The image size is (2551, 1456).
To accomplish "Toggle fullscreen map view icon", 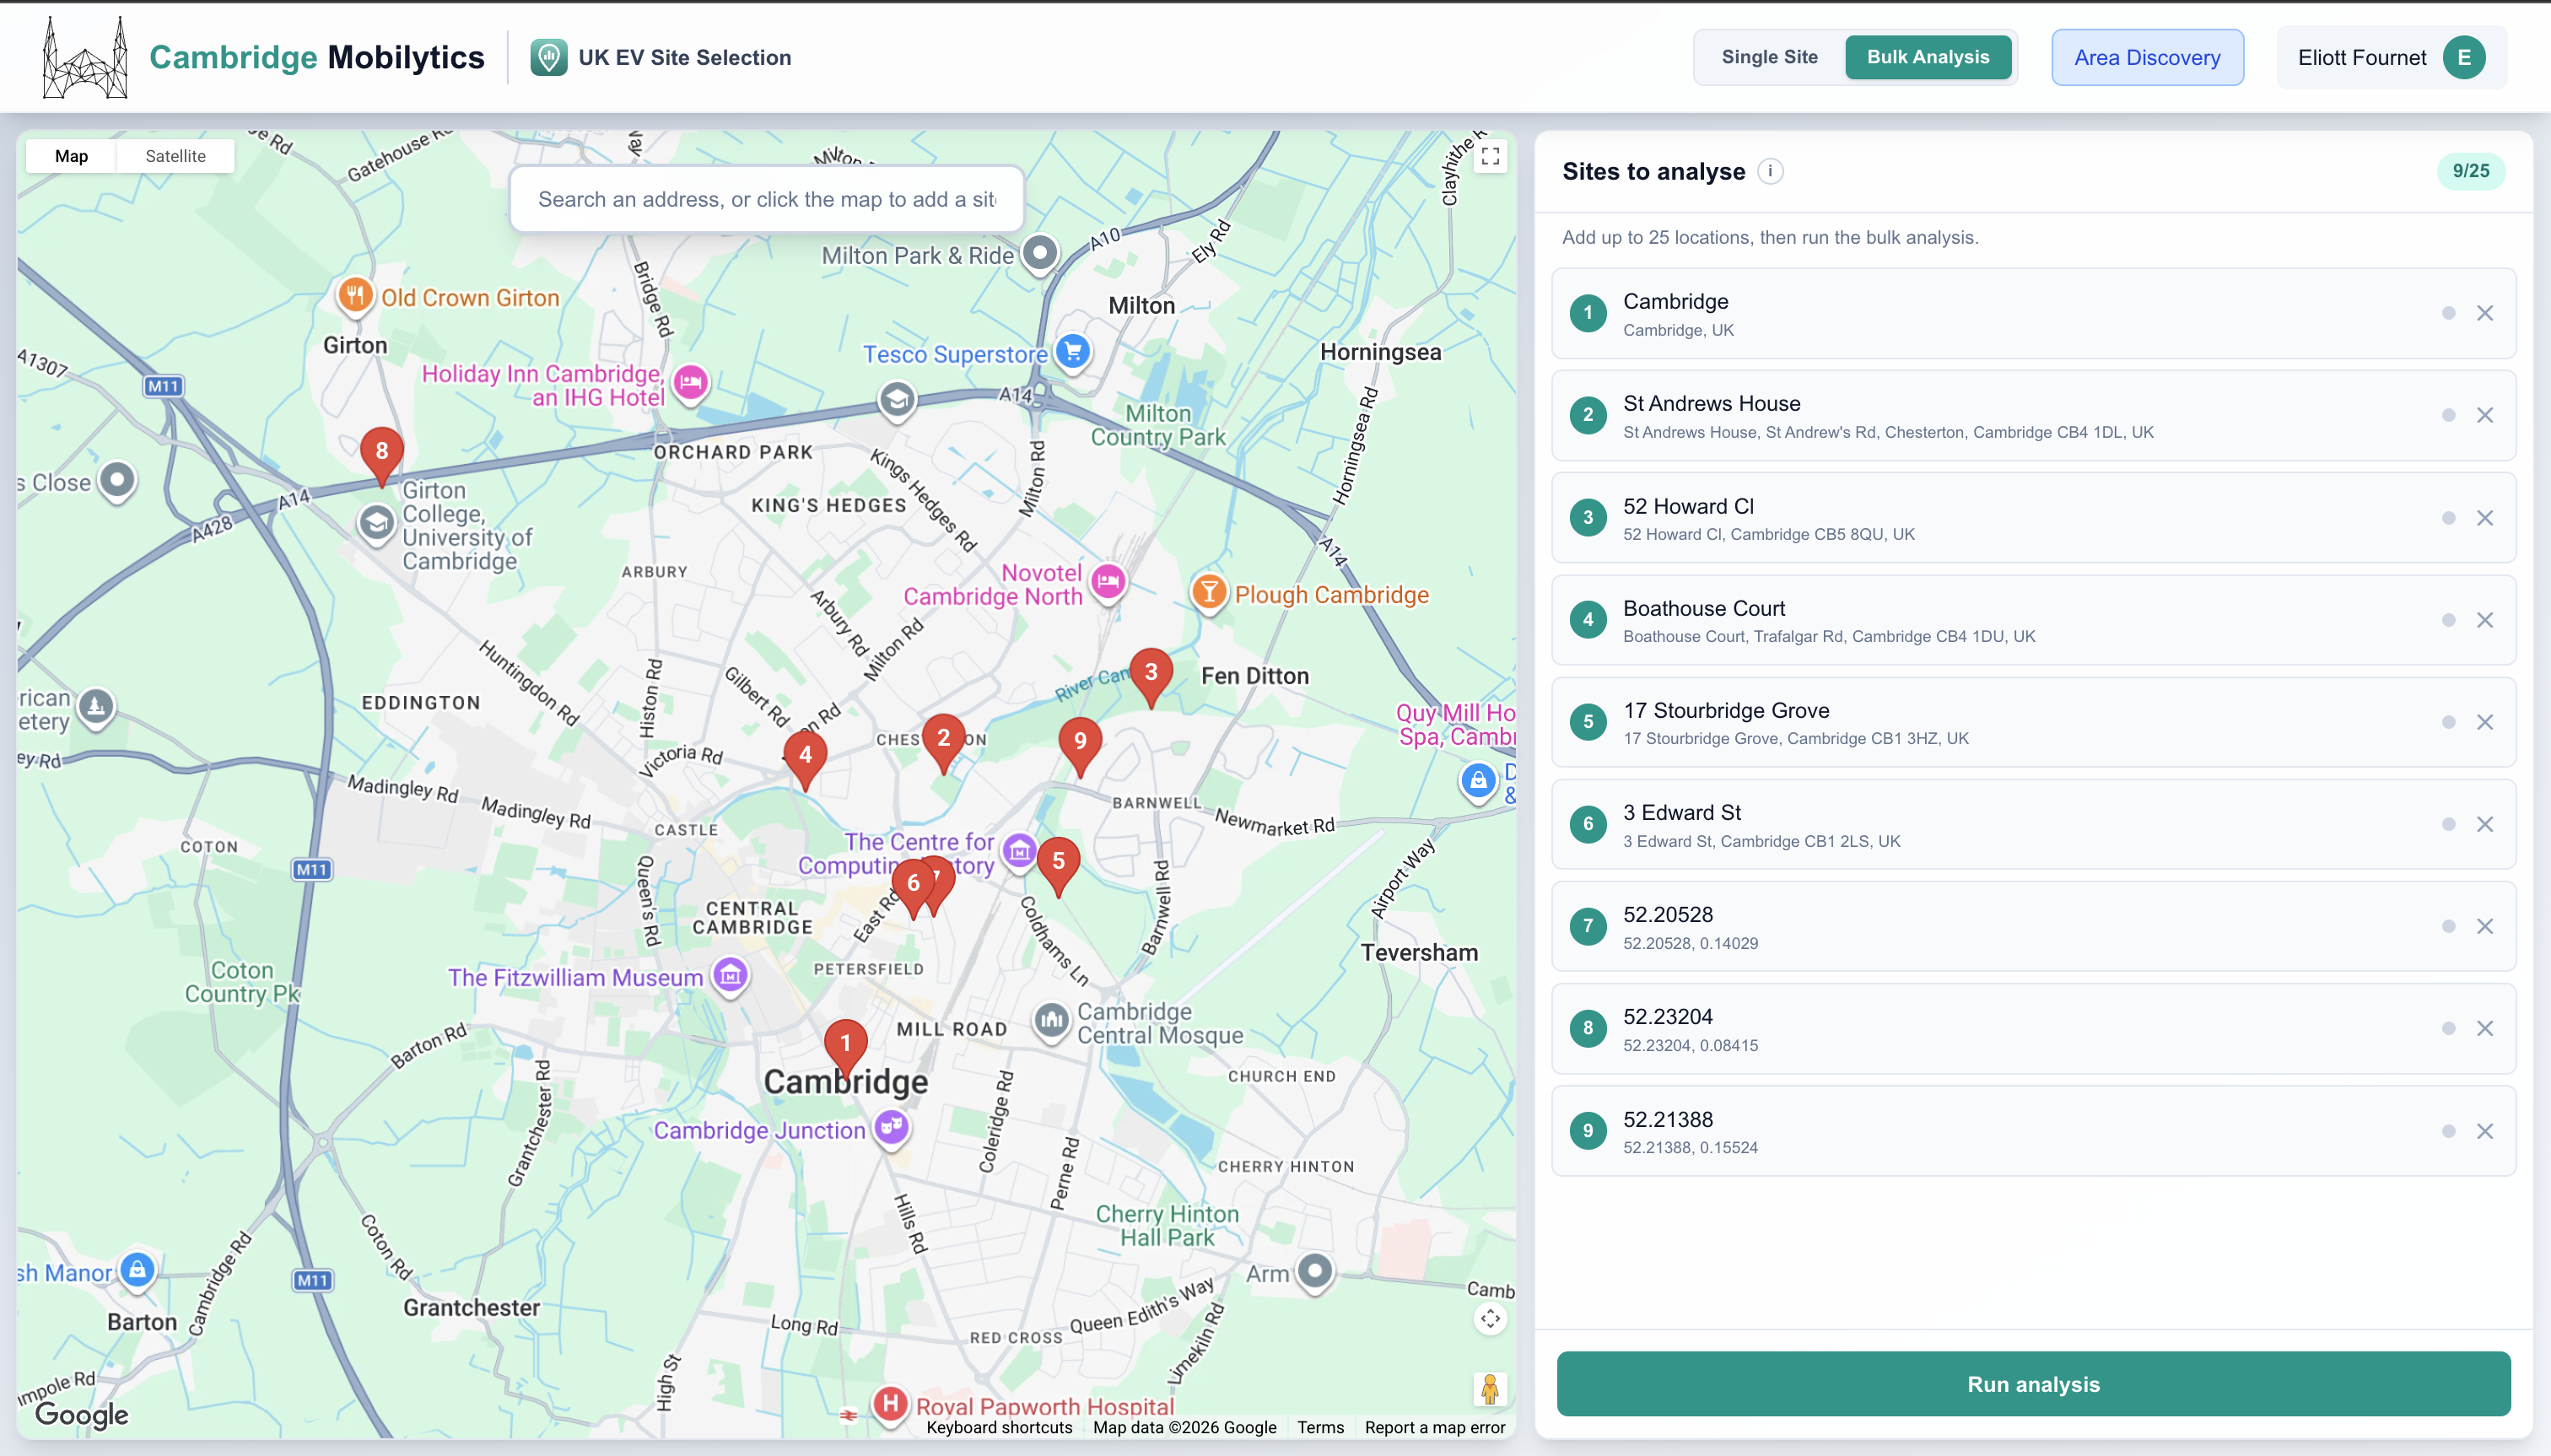I will pyautogui.click(x=1490, y=156).
